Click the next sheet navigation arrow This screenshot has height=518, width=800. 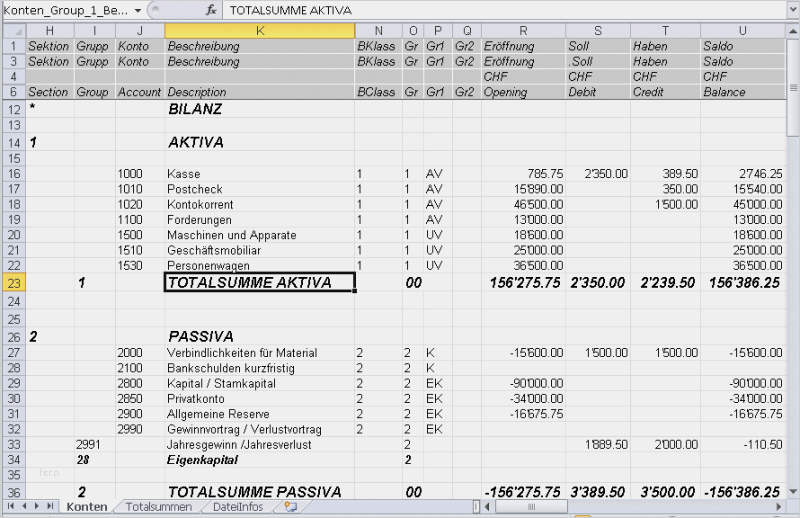(37, 507)
